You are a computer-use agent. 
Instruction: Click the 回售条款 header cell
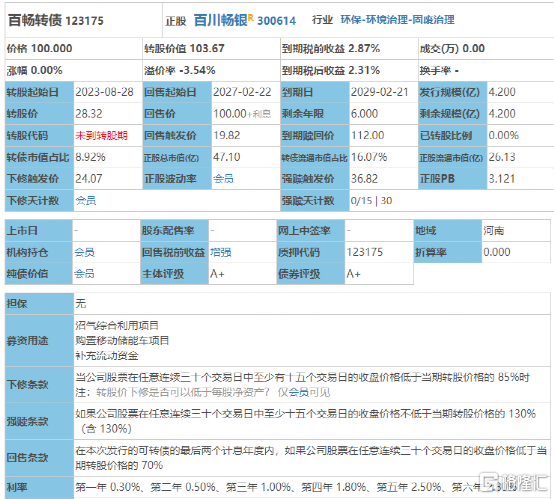tap(39, 458)
